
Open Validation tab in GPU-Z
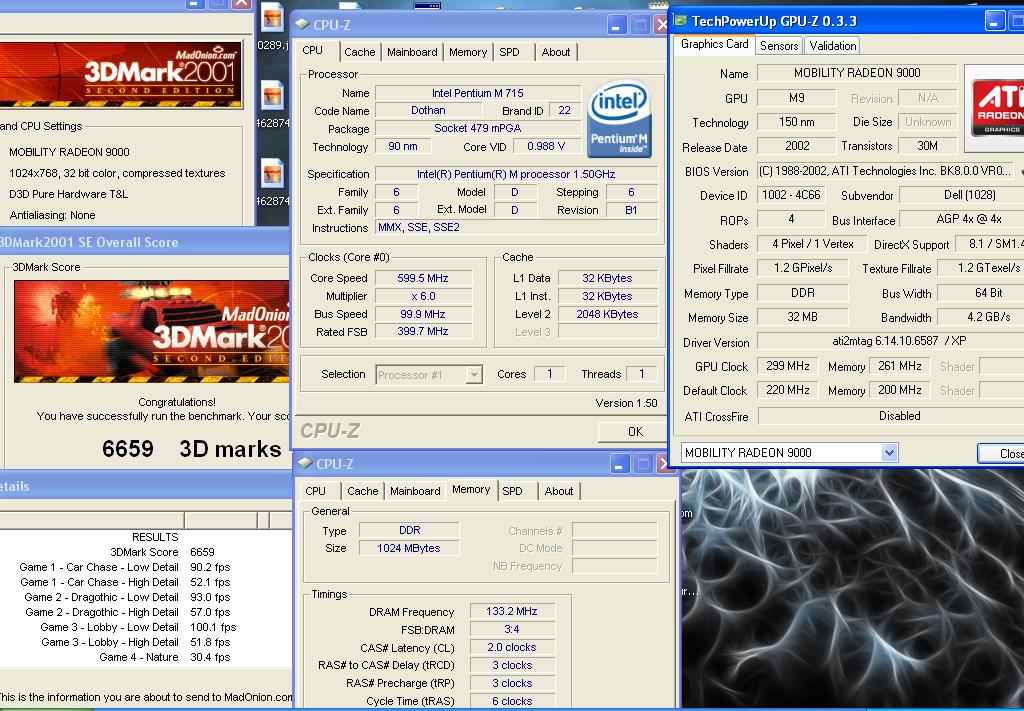[x=833, y=46]
